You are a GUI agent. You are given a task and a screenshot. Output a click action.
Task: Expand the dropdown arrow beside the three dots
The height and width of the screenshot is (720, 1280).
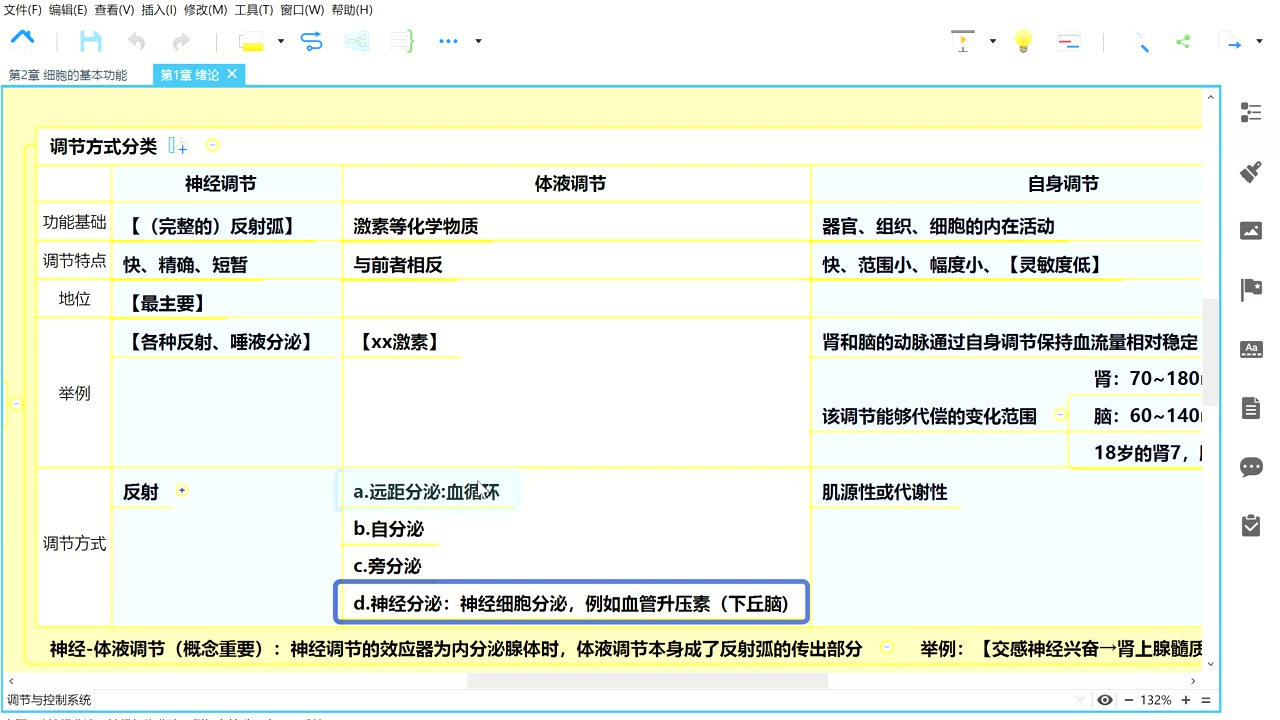[478, 41]
